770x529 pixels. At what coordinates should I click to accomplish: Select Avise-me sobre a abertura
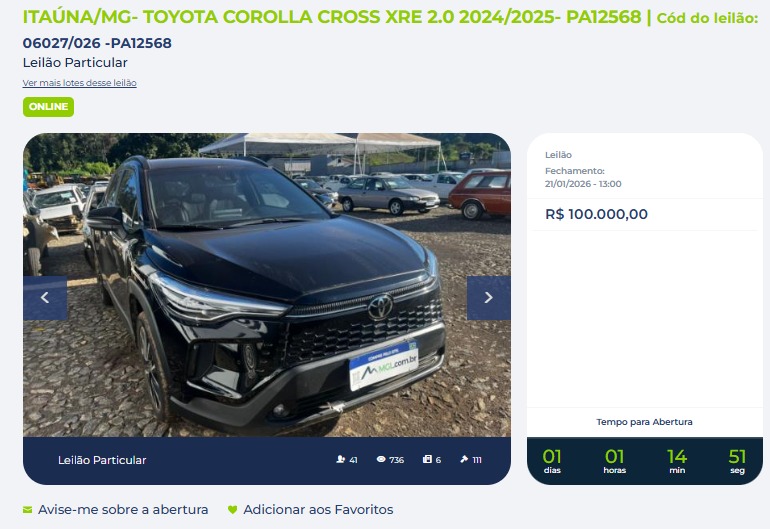tap(123, 510)
